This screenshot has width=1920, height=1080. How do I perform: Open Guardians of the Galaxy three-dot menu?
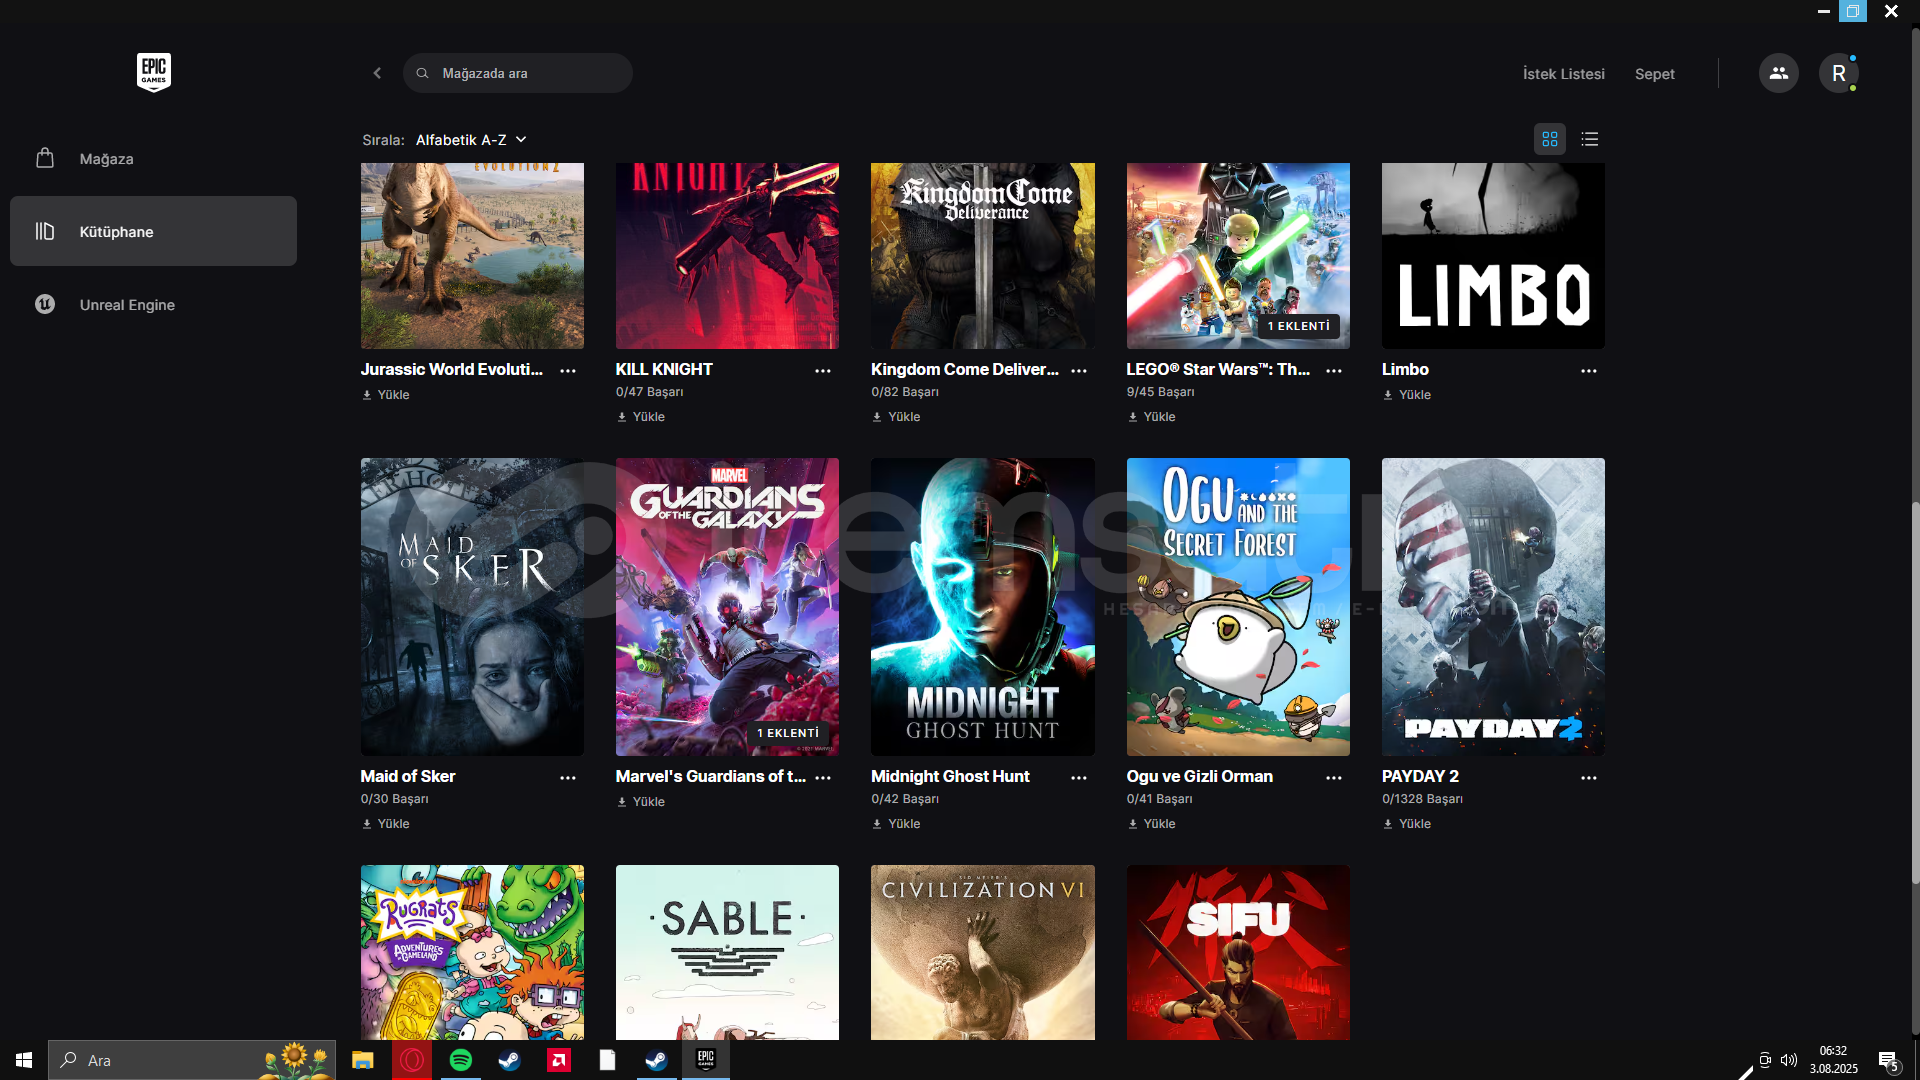823,777
